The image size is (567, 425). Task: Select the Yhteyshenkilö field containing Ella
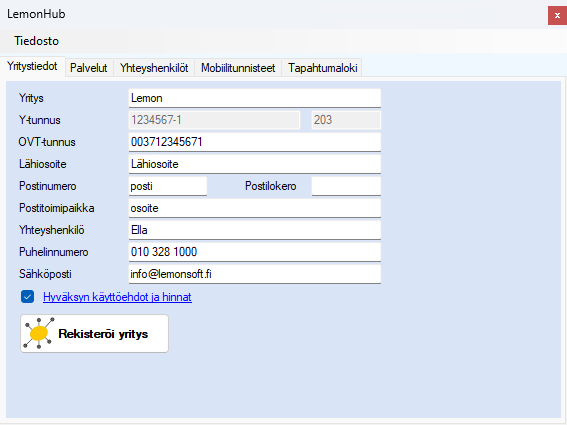(255, 230)
